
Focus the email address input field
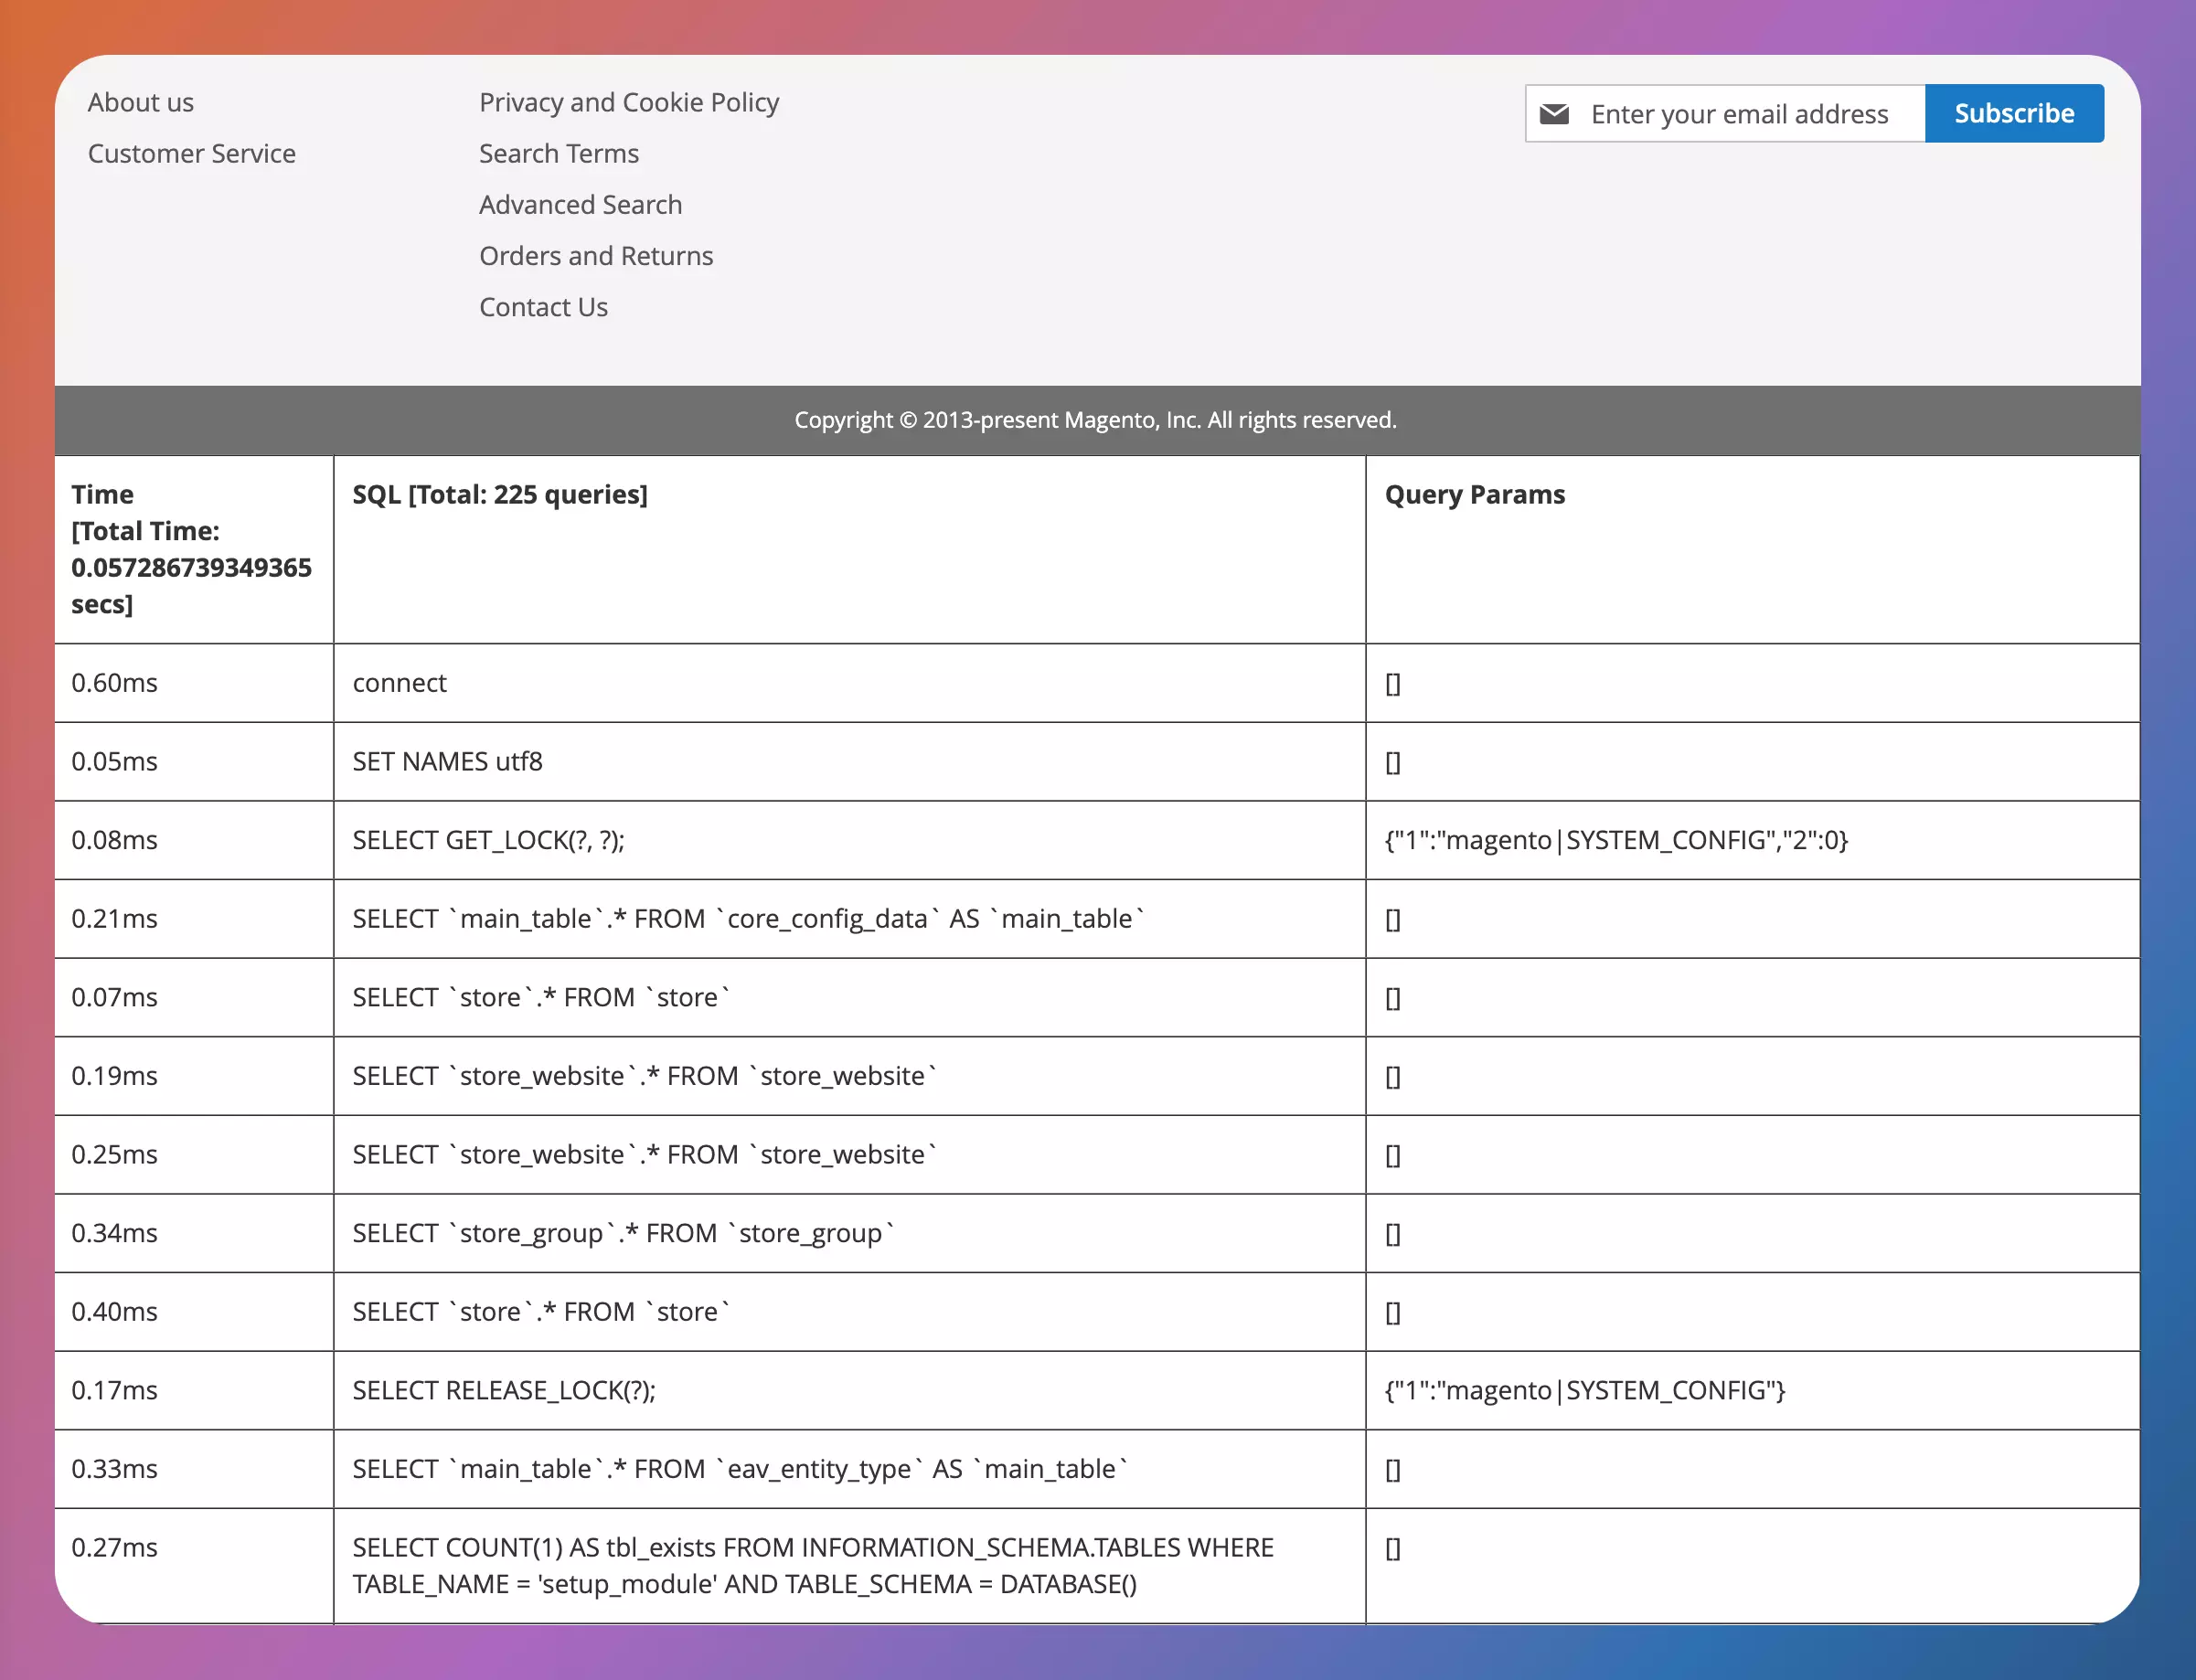tap(1725, 114)
